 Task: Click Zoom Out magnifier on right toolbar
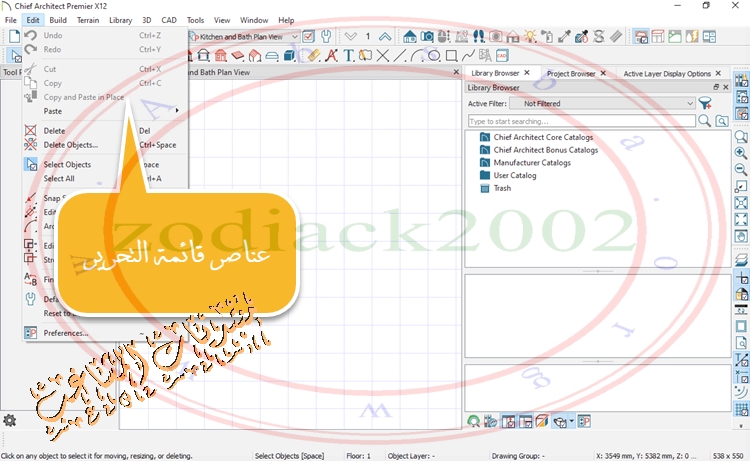point(741,169)
